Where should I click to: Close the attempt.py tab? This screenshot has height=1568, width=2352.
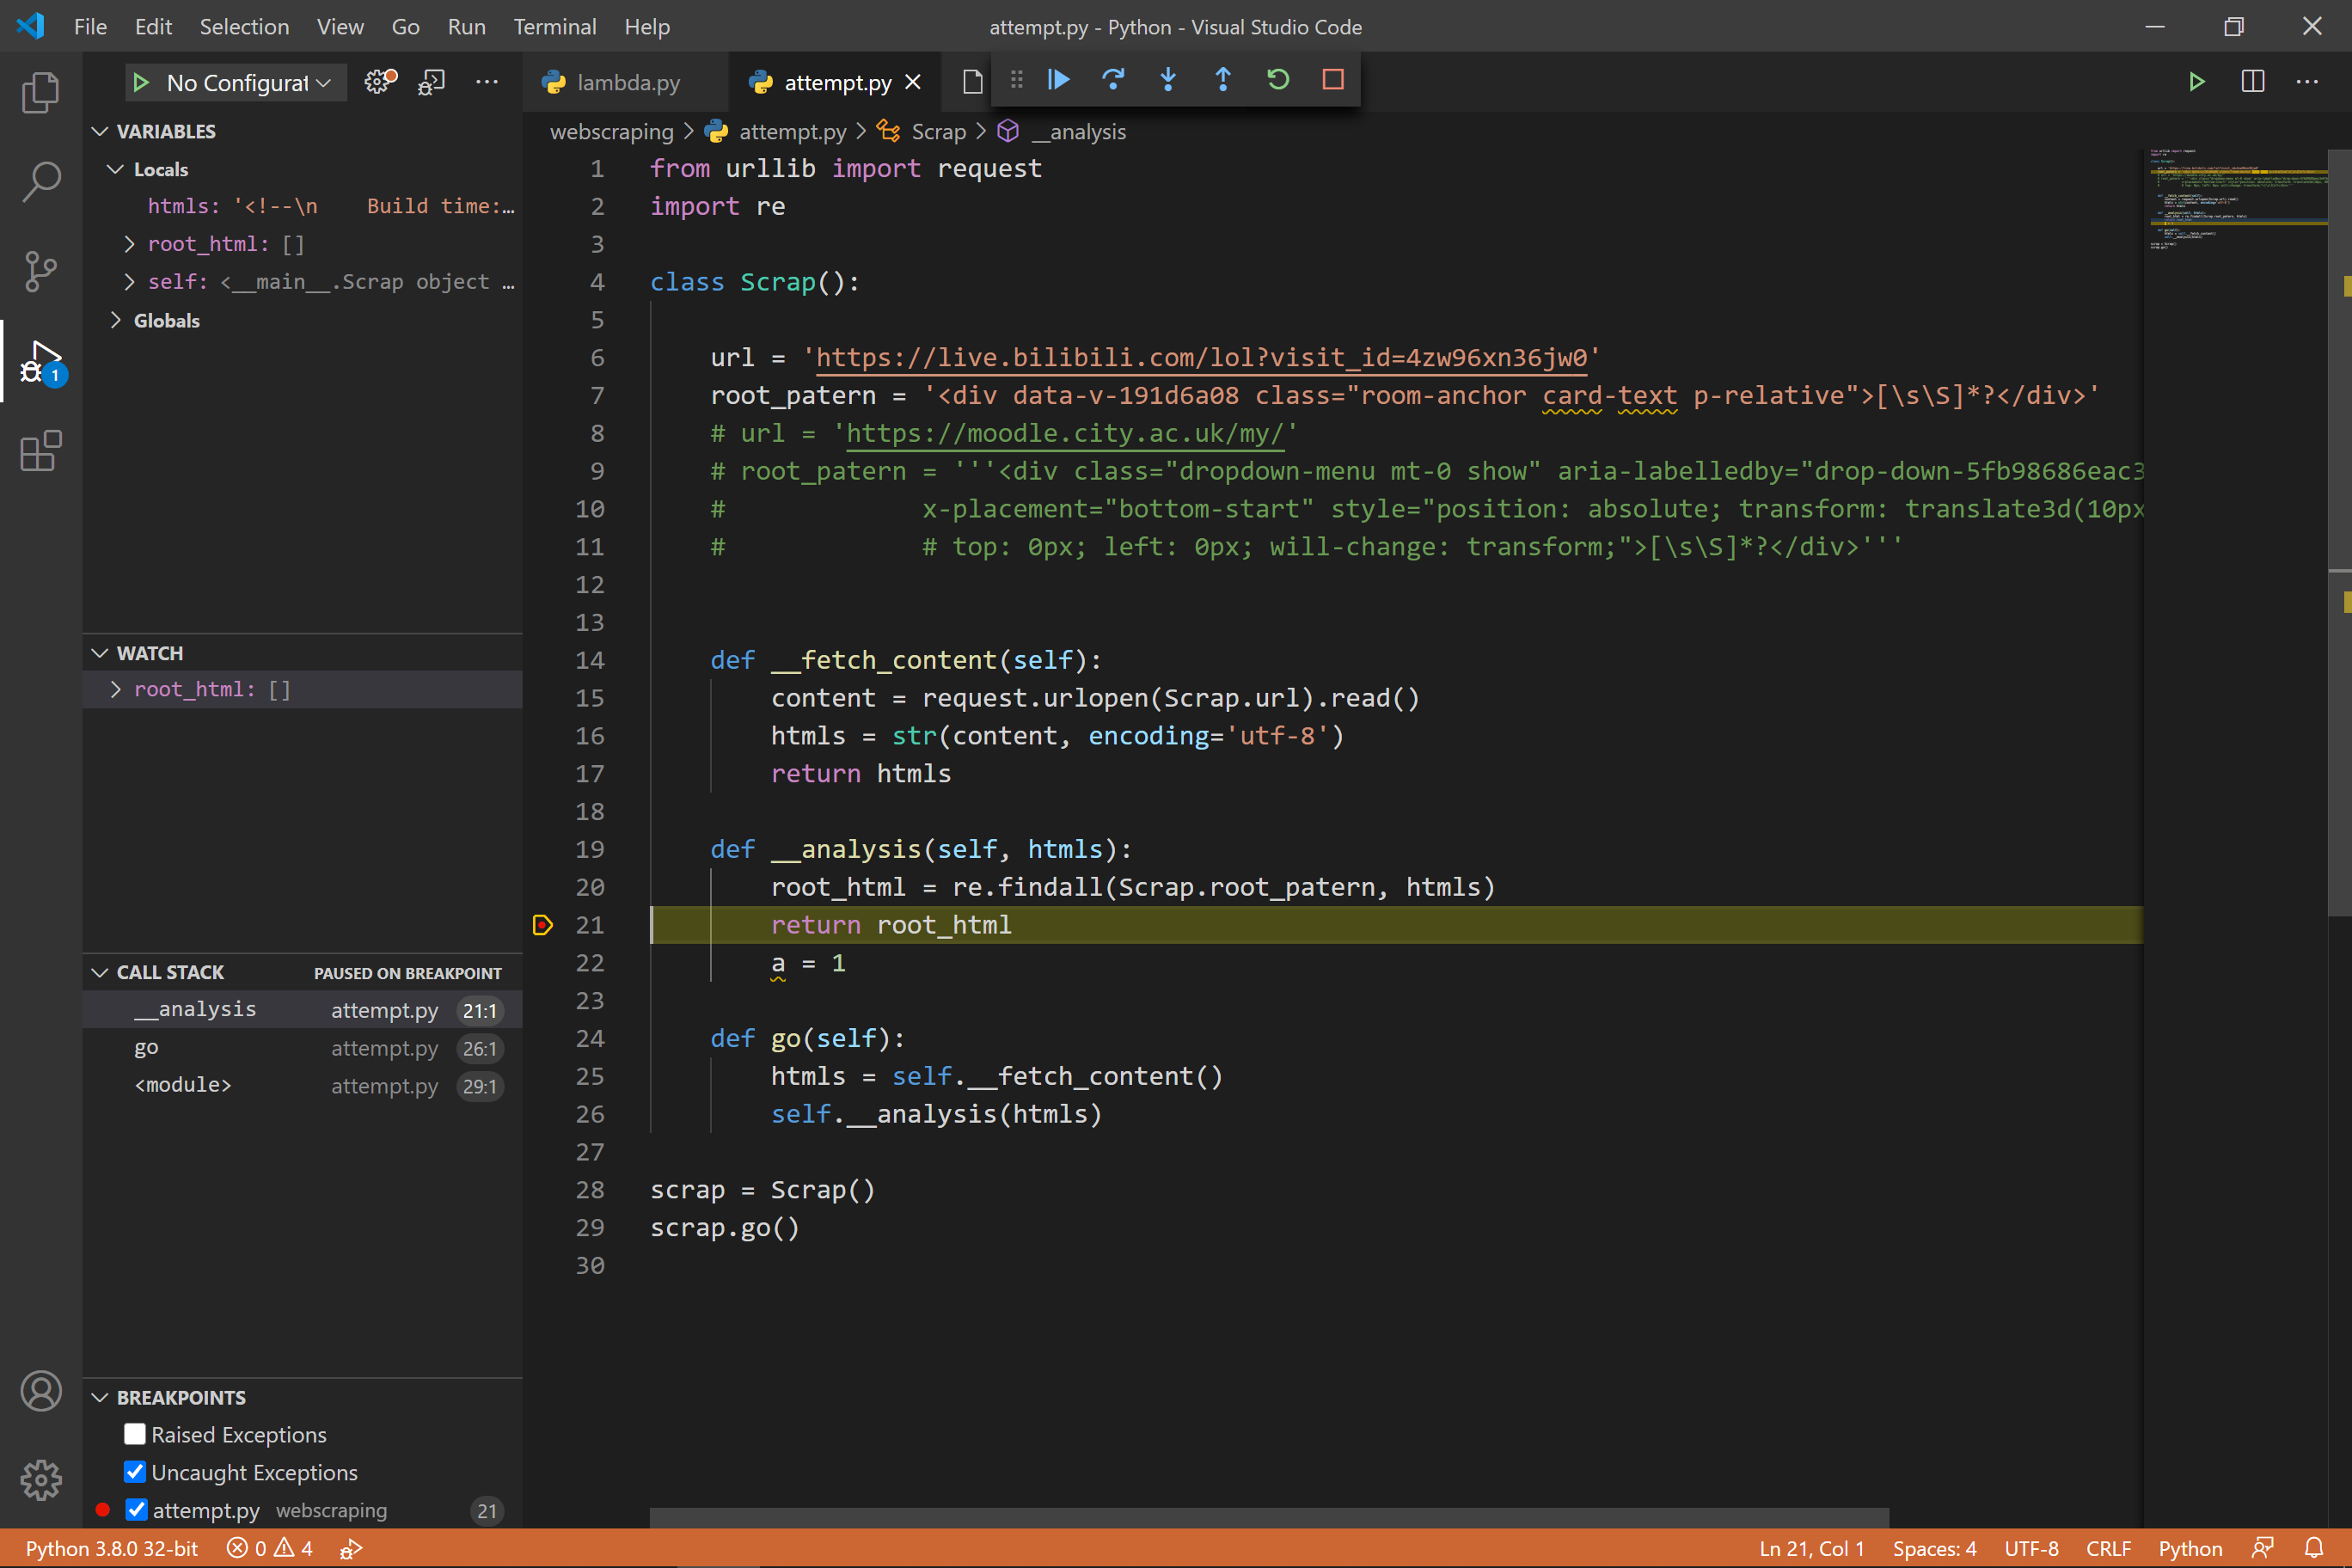coord(913,82)
